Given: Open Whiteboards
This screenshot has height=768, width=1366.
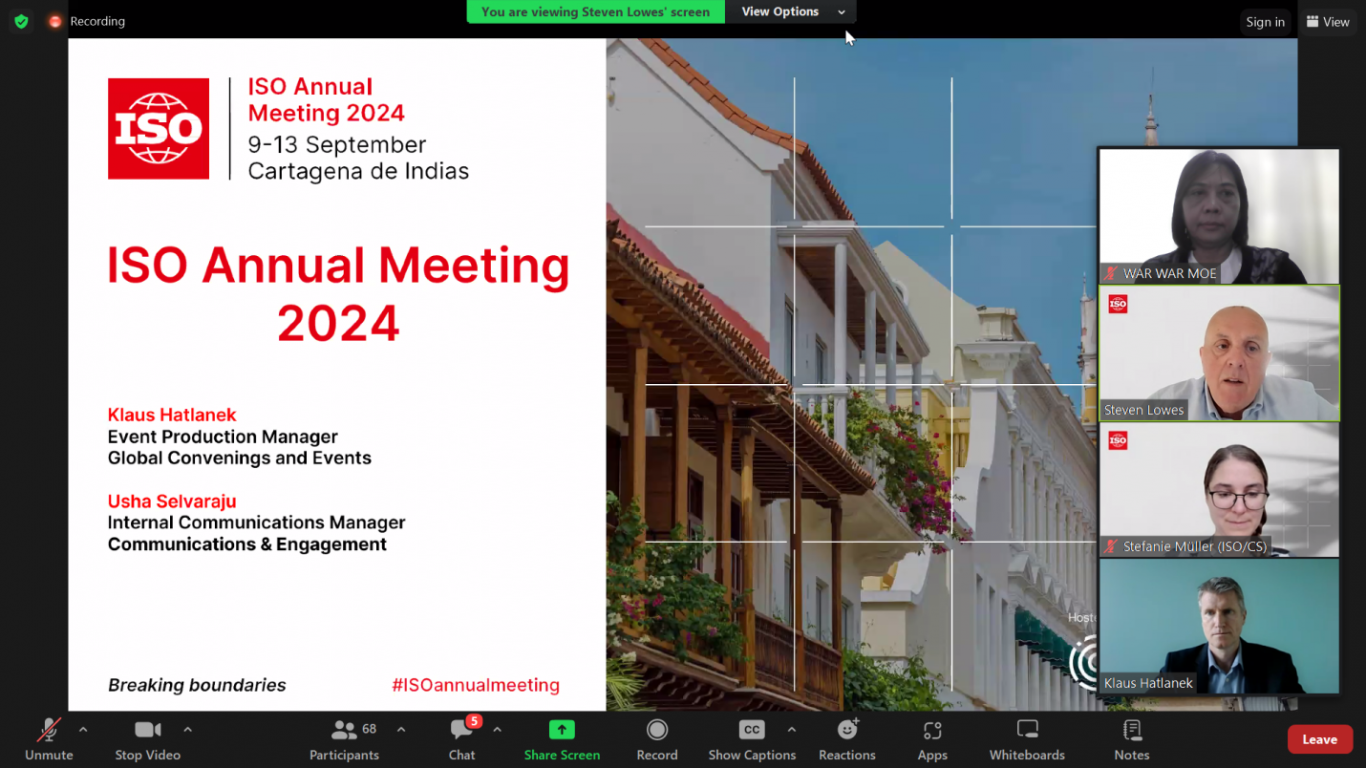Looking at the screenshot, I should pos(1027,740).
